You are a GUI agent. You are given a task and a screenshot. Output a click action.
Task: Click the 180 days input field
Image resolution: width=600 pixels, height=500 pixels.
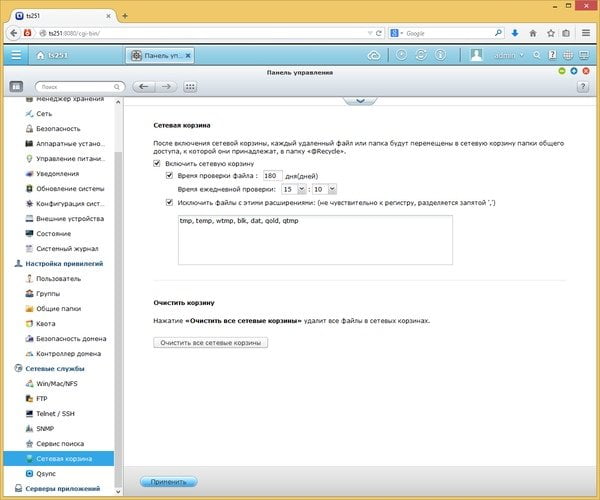273,176
